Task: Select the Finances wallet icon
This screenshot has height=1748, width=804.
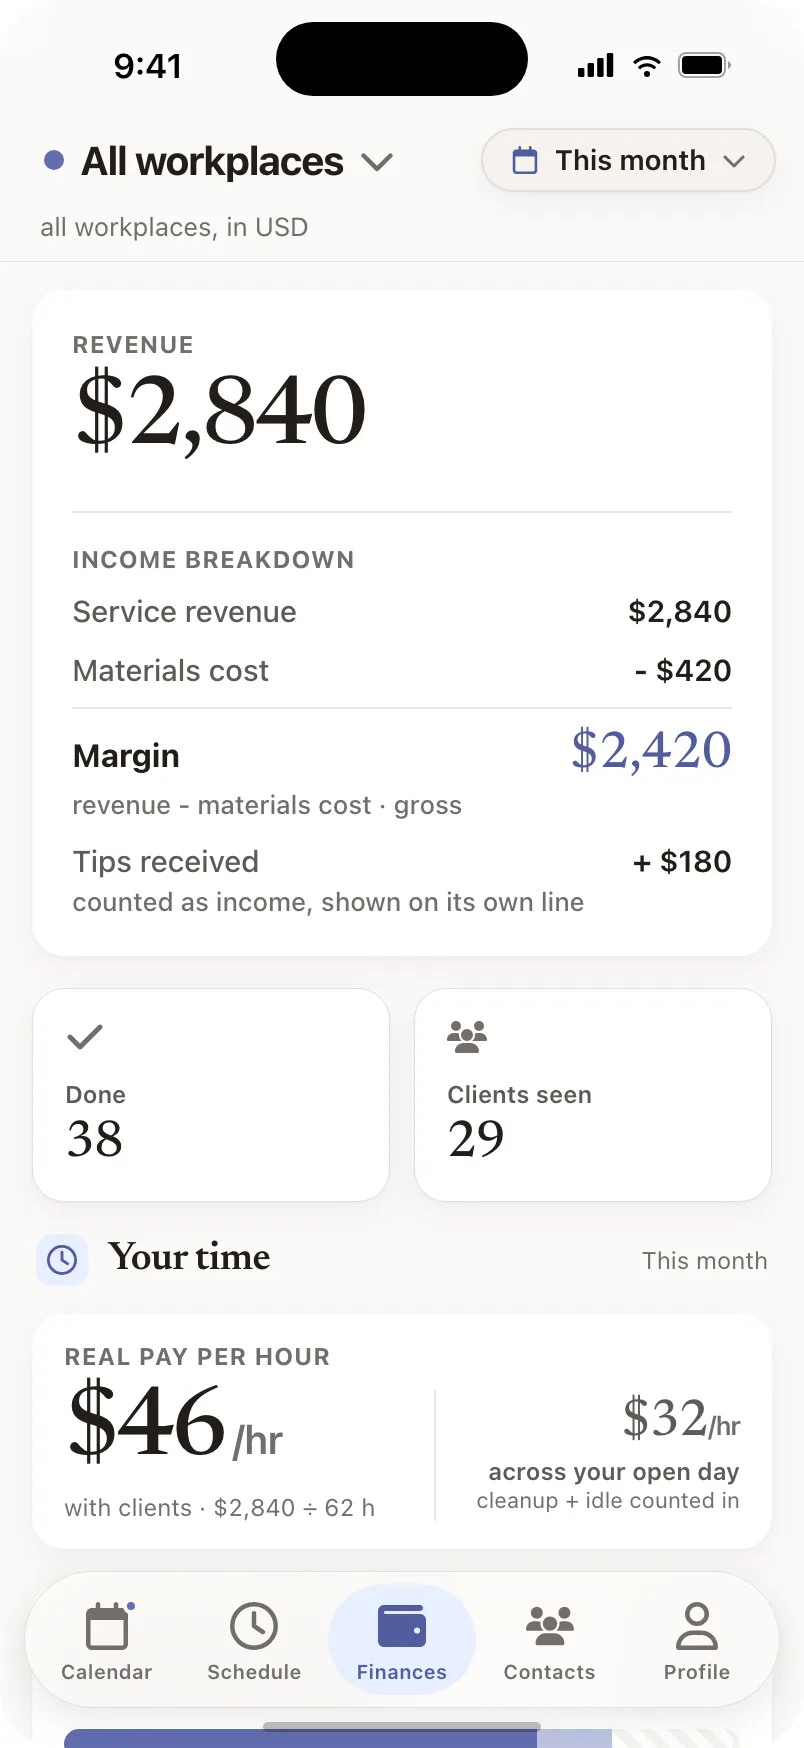Action: [x=402, y=1626]
